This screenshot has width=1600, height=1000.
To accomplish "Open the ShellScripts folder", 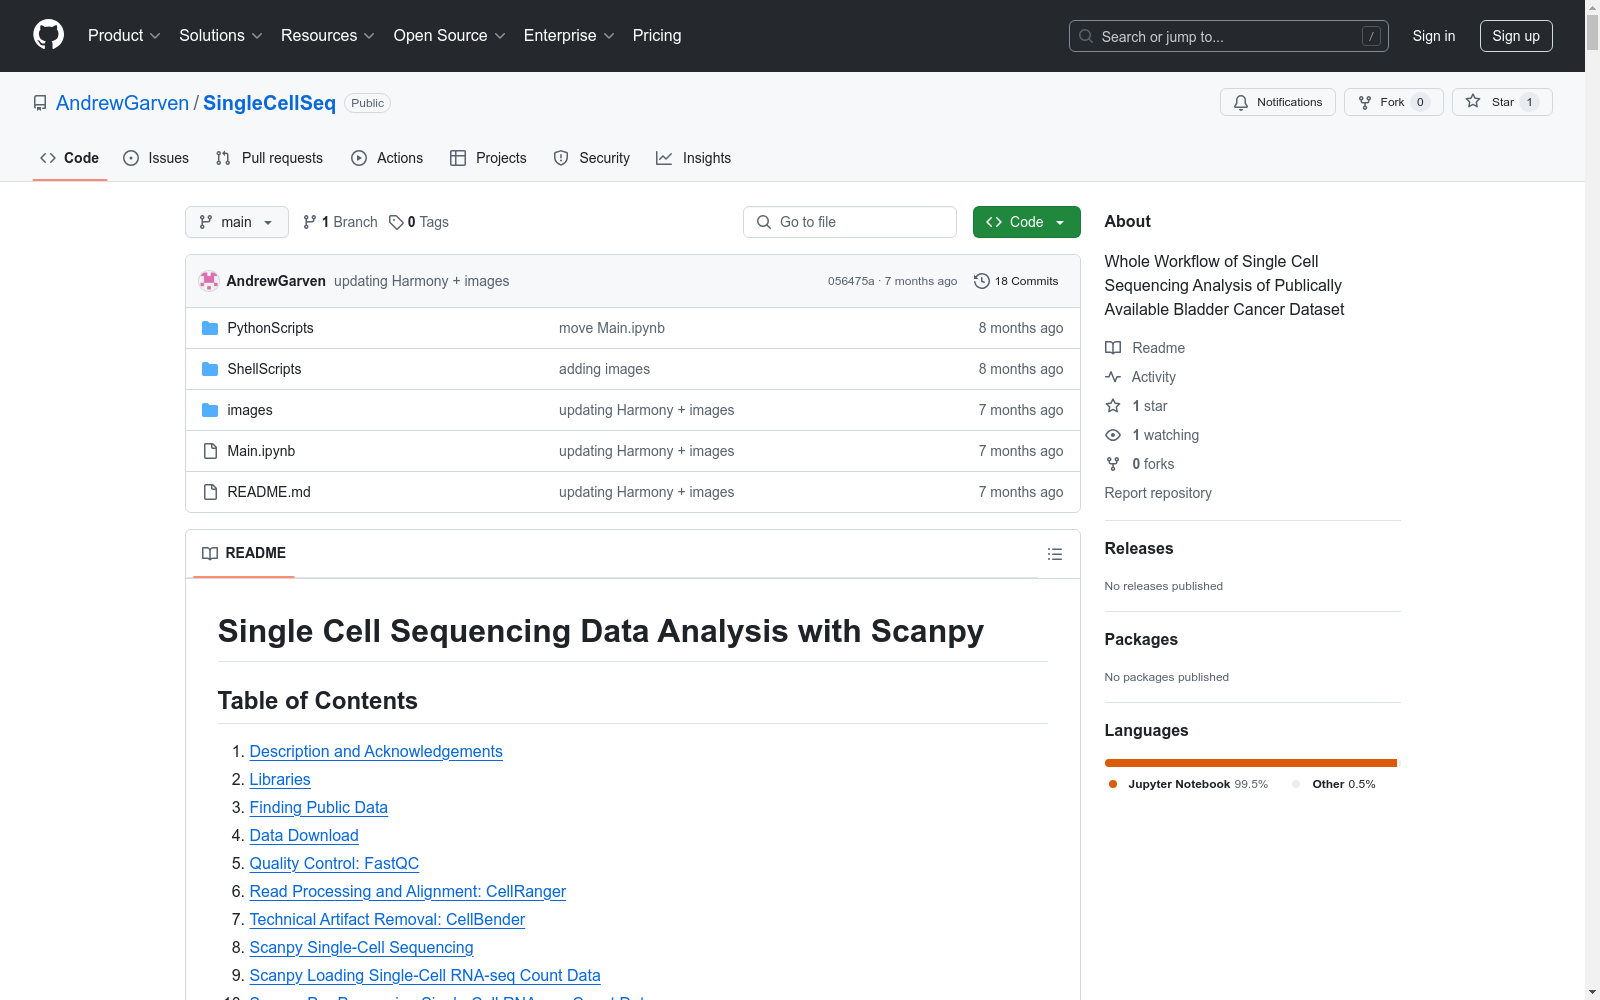I will (264, 369).
